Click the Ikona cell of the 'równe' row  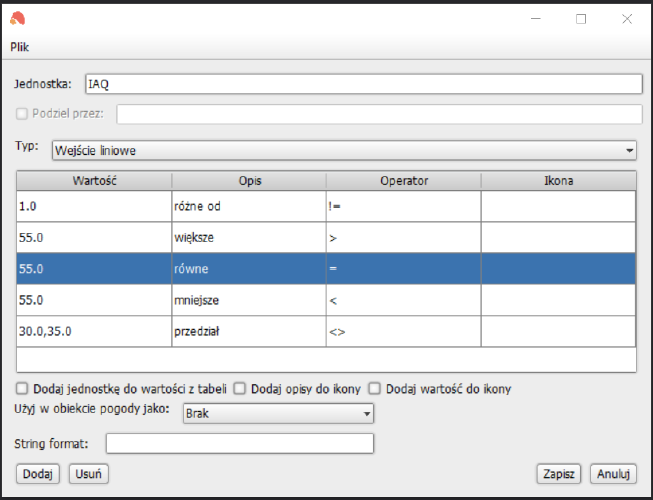pos(558,269)
